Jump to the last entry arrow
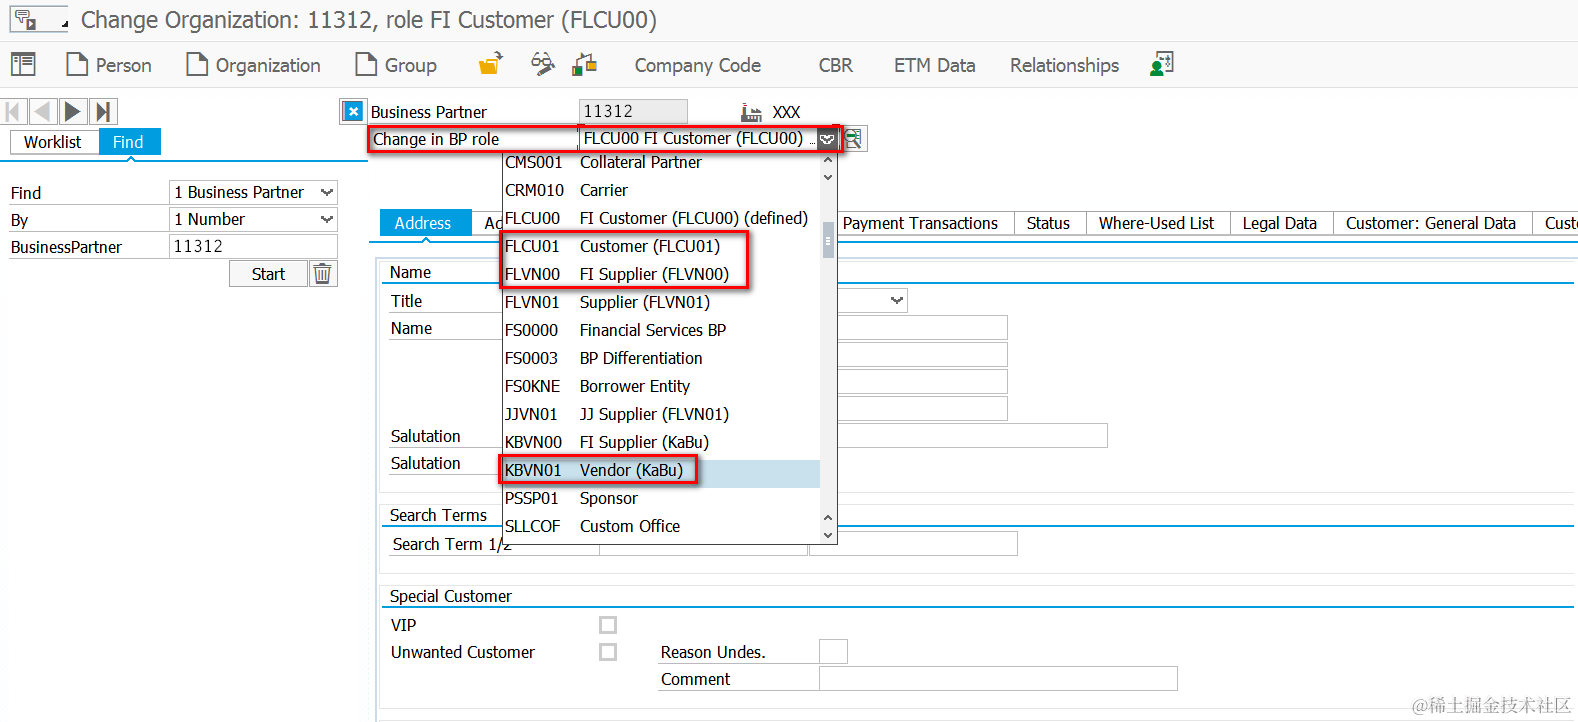Viewport: 1578px width, 722px height. coord(103,111)
